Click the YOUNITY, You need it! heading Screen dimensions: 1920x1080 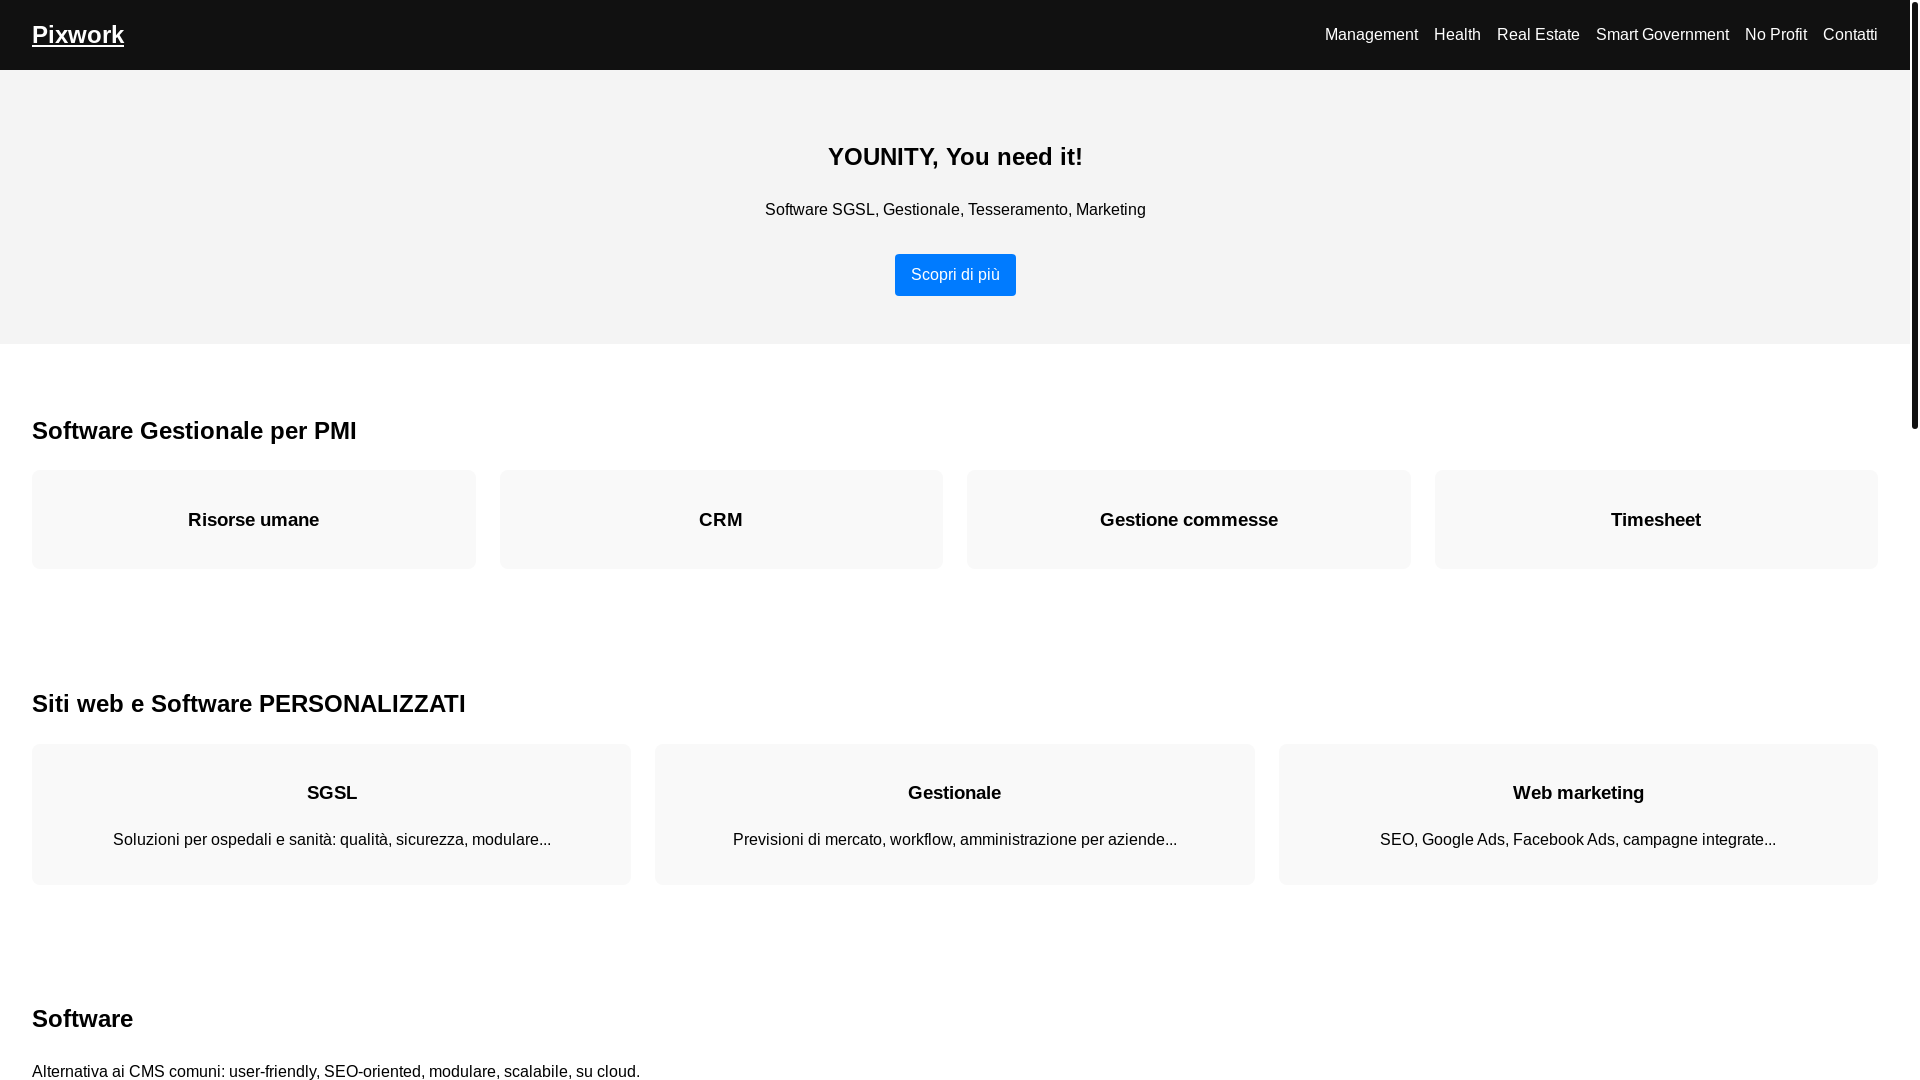(x=955, y=157)
